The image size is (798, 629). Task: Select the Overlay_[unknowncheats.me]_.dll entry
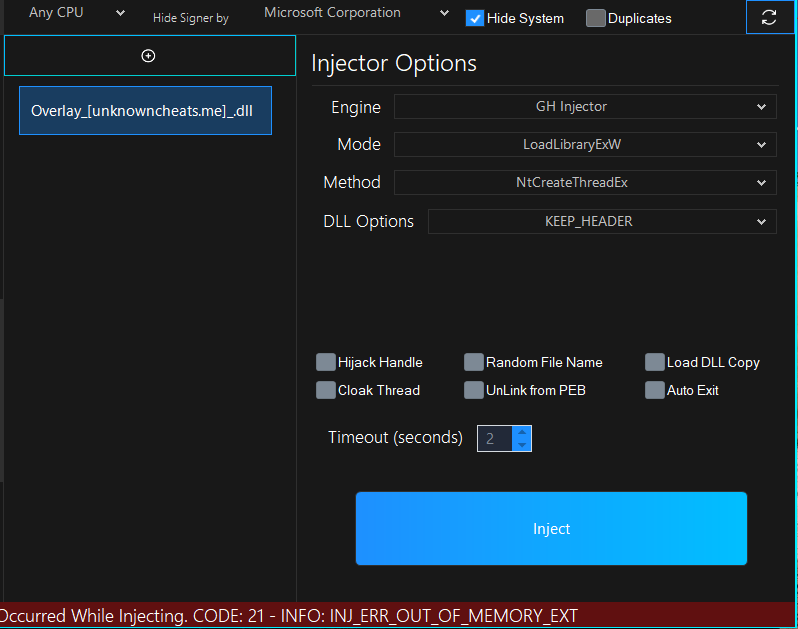(x=146, y=110)
